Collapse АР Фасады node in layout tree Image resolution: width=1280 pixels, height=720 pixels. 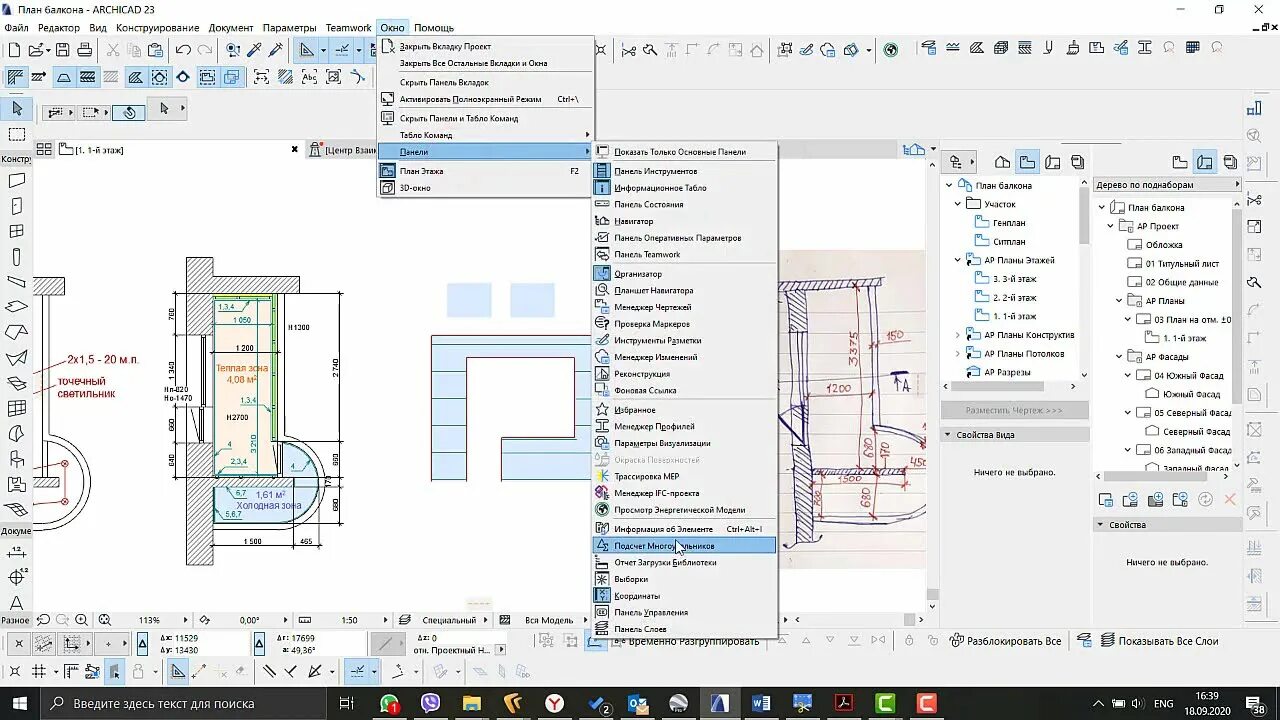[1119, 357]
